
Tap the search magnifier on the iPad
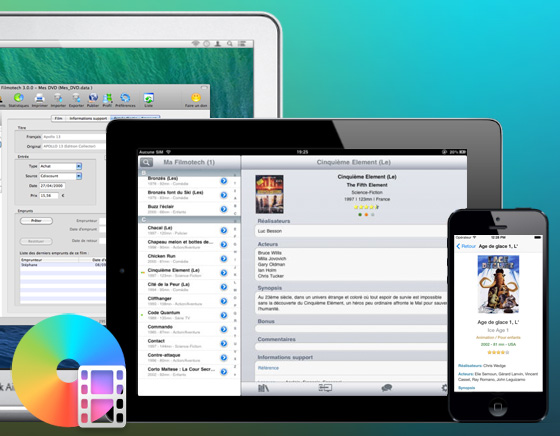pos(146,162)
